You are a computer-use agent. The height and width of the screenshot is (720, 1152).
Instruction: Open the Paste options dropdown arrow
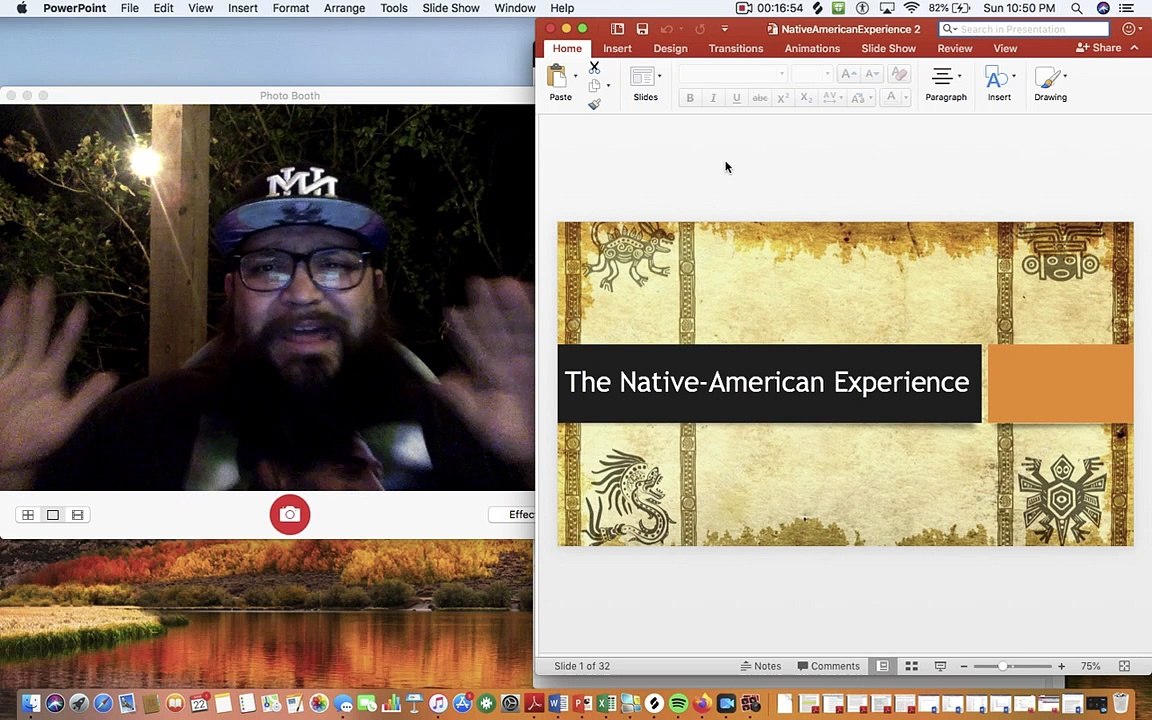(x=575, y=76)
